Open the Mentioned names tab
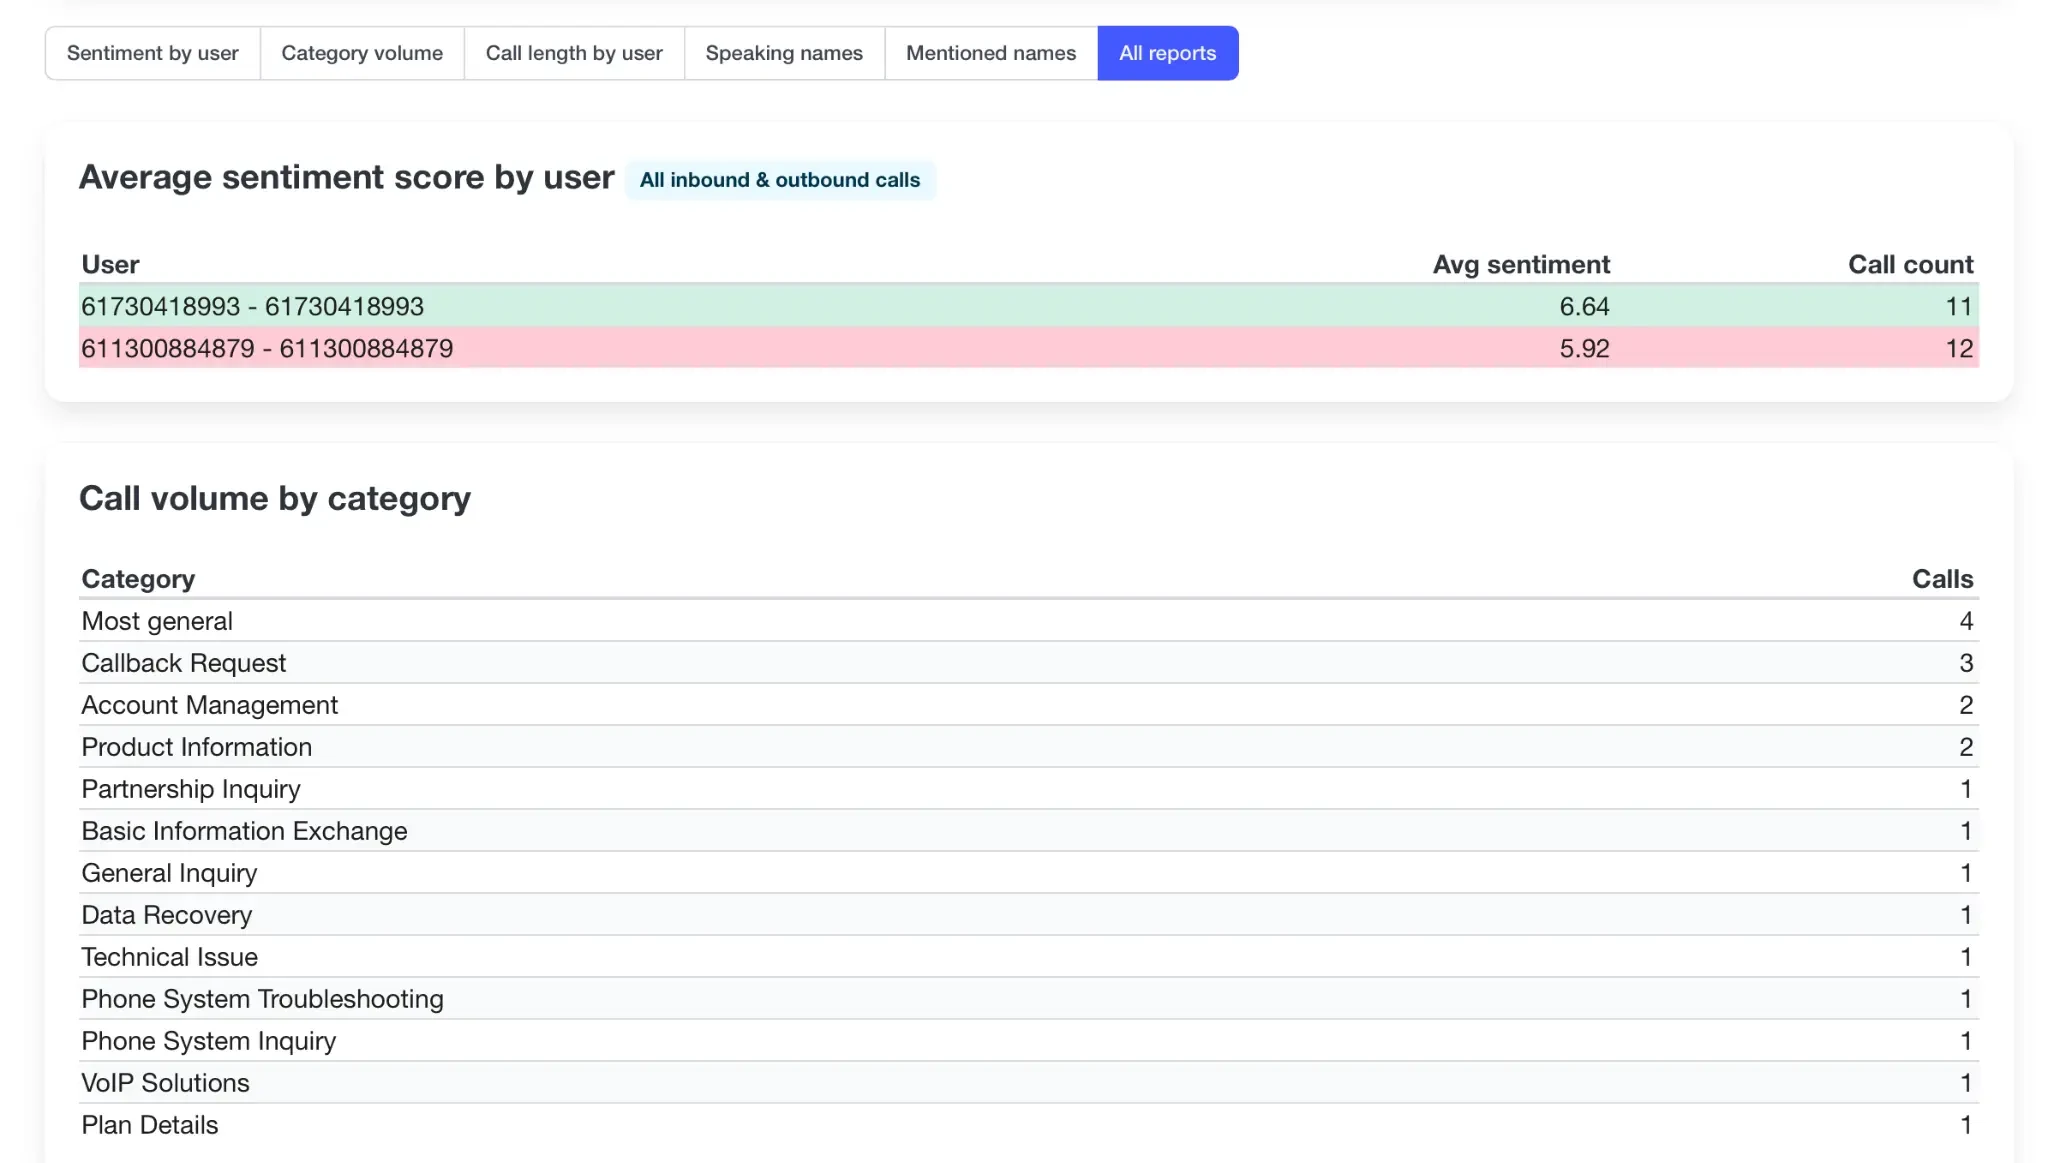 pos(989,53)
